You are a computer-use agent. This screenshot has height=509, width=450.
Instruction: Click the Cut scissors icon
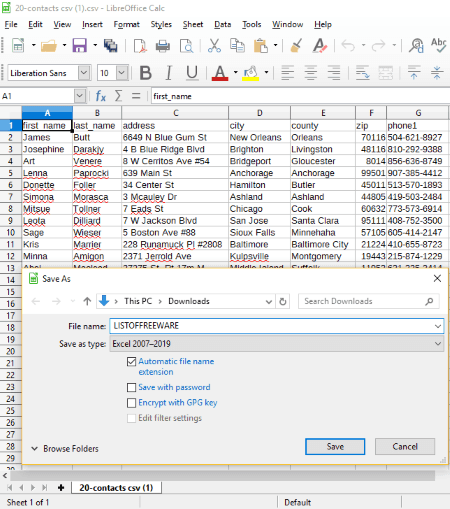pos(214,45)
